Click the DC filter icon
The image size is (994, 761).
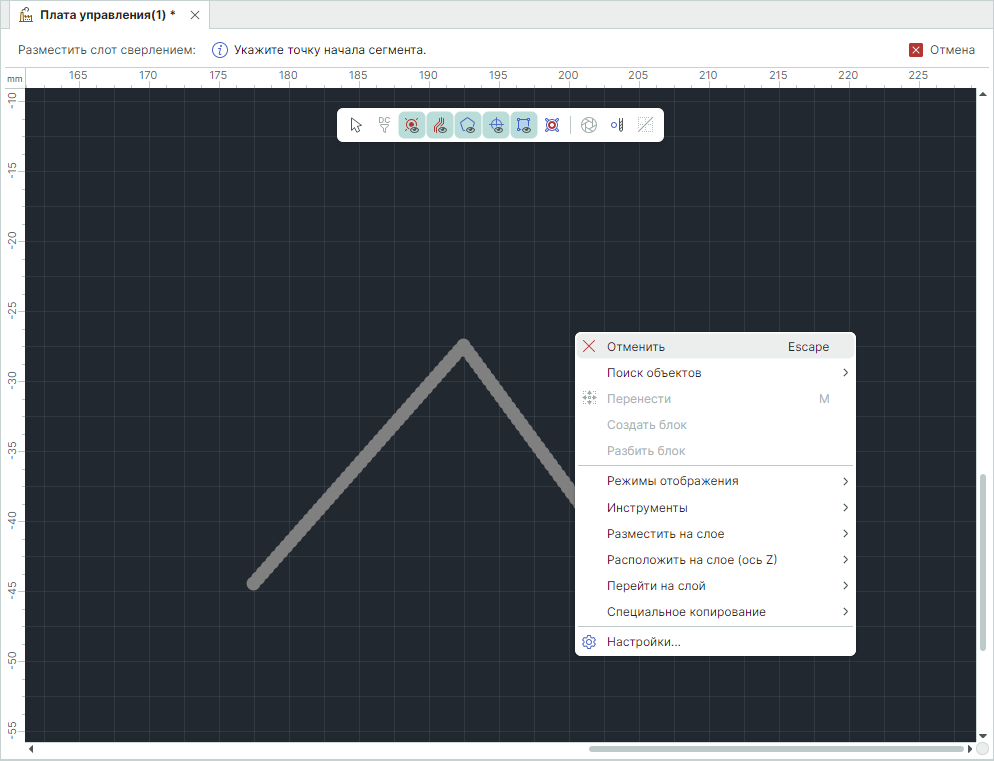(384, 125)
